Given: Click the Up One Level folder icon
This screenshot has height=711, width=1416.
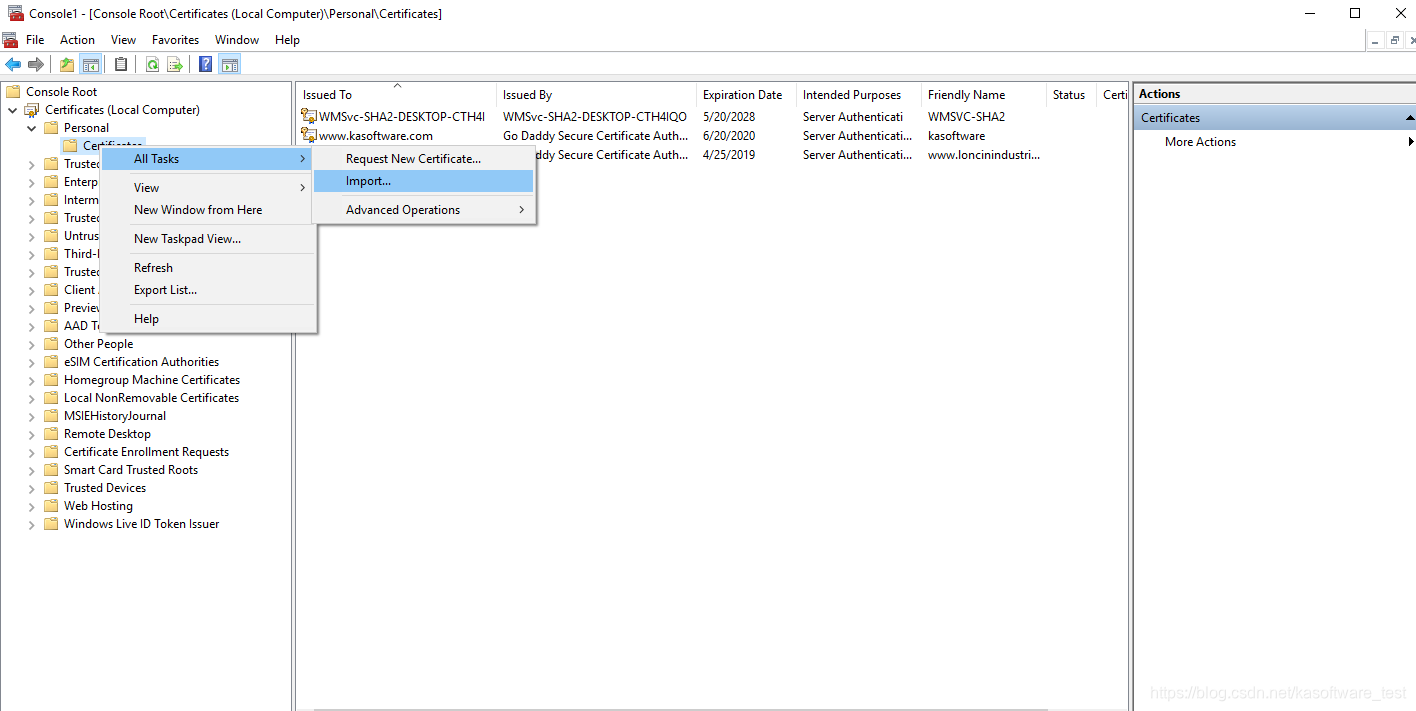Looking at the screenshot, I should pyautogui.click(x=67, y=65).
